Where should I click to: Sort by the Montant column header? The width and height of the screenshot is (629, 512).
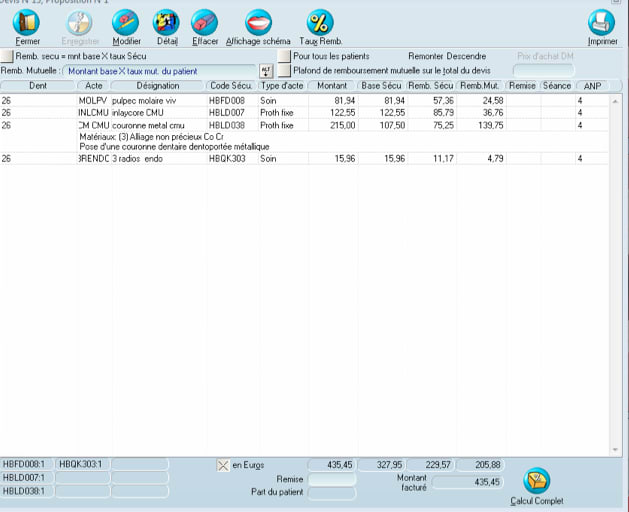[x=332, y=86]
